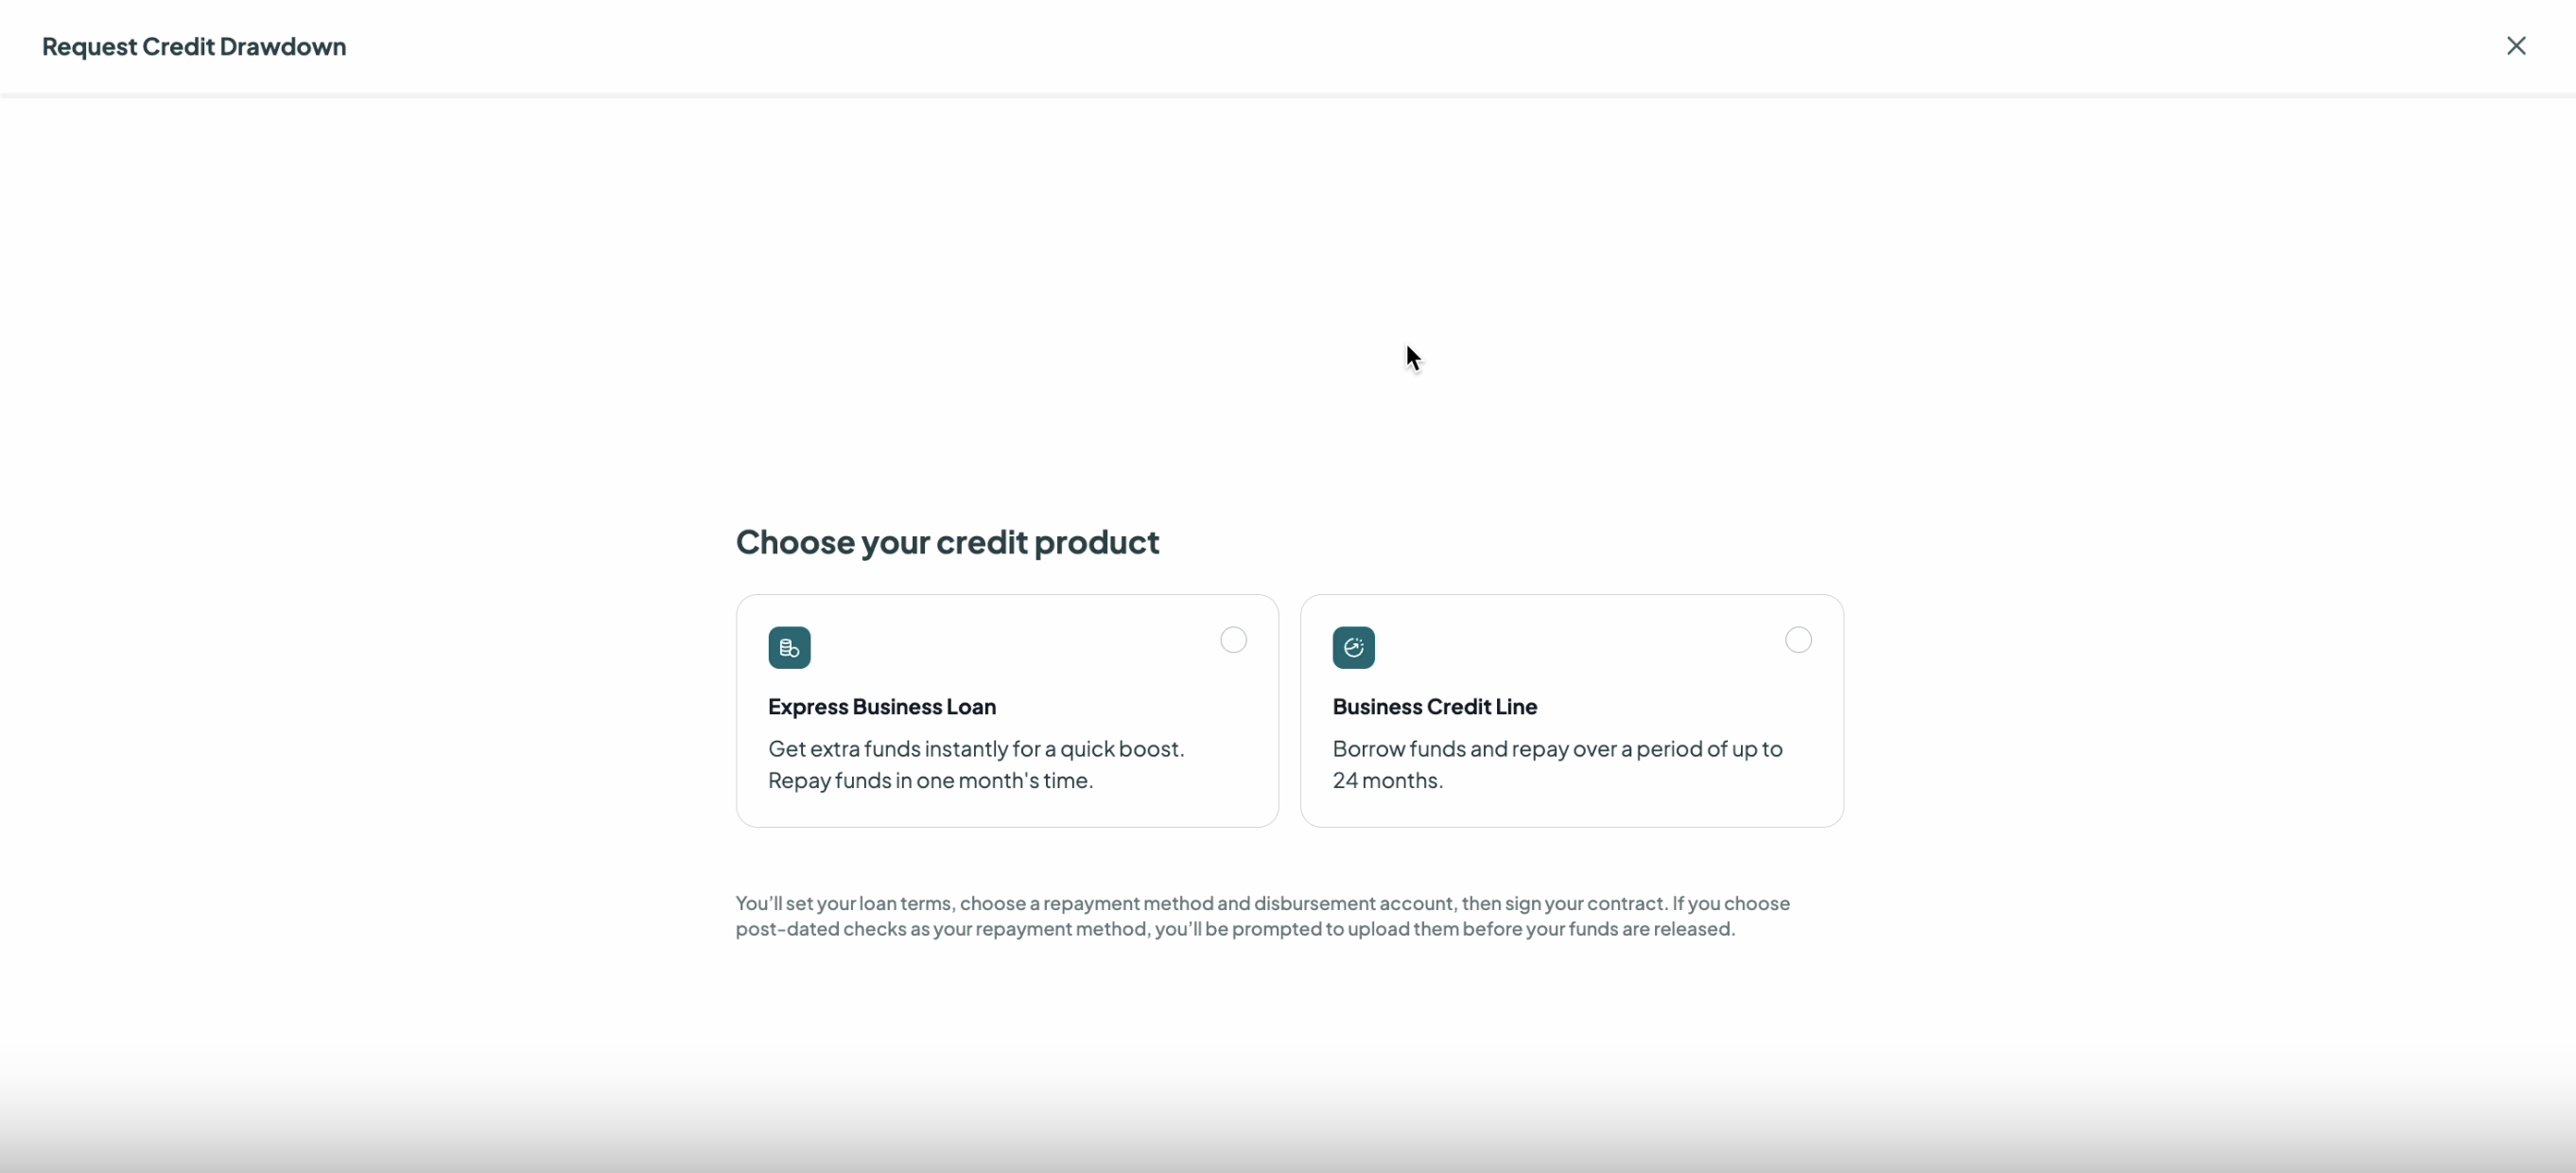The height and width of the screenshot is (1173, 2576).
Task: Click "Repay funds in one month's time" text
Action: 930,780
